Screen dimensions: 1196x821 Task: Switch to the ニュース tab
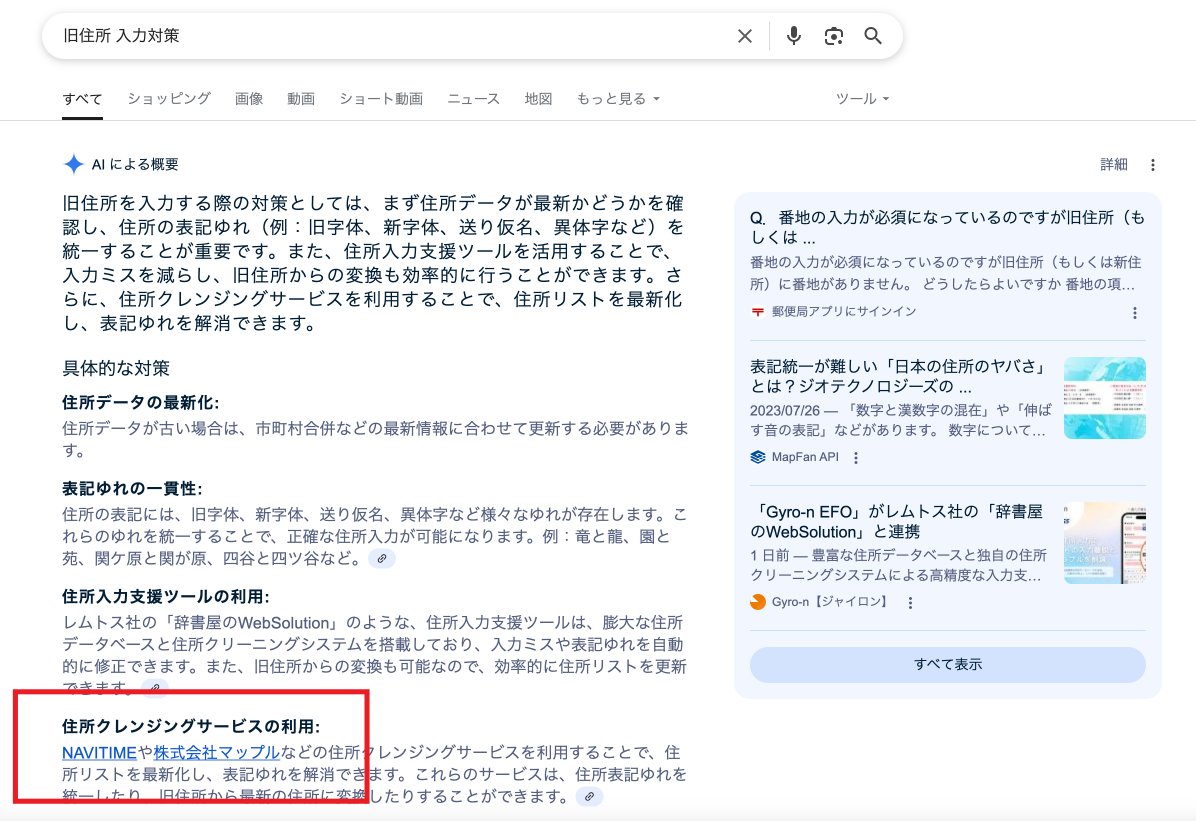pos(474,99)
